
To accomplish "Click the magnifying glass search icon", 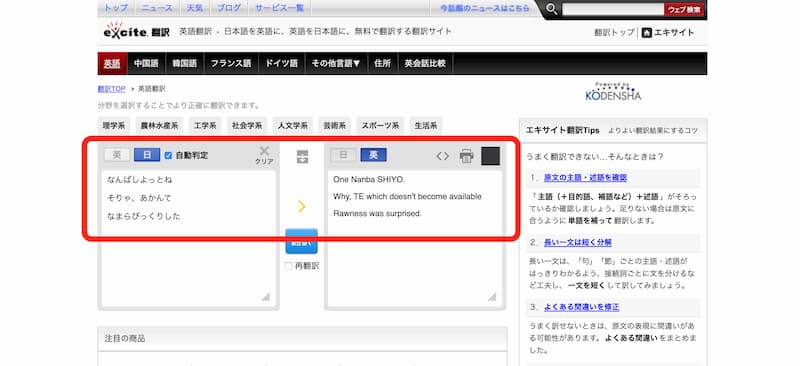I will [552, 9].
